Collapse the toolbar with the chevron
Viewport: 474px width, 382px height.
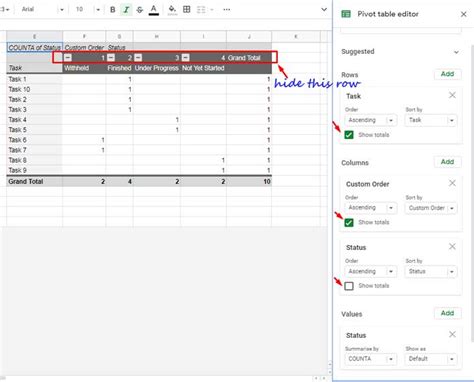[x=324, y=10]
